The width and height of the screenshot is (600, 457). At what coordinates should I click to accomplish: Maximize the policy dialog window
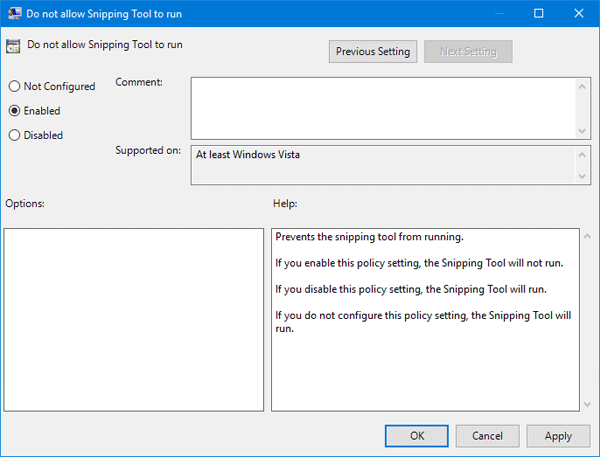[539, 13]
